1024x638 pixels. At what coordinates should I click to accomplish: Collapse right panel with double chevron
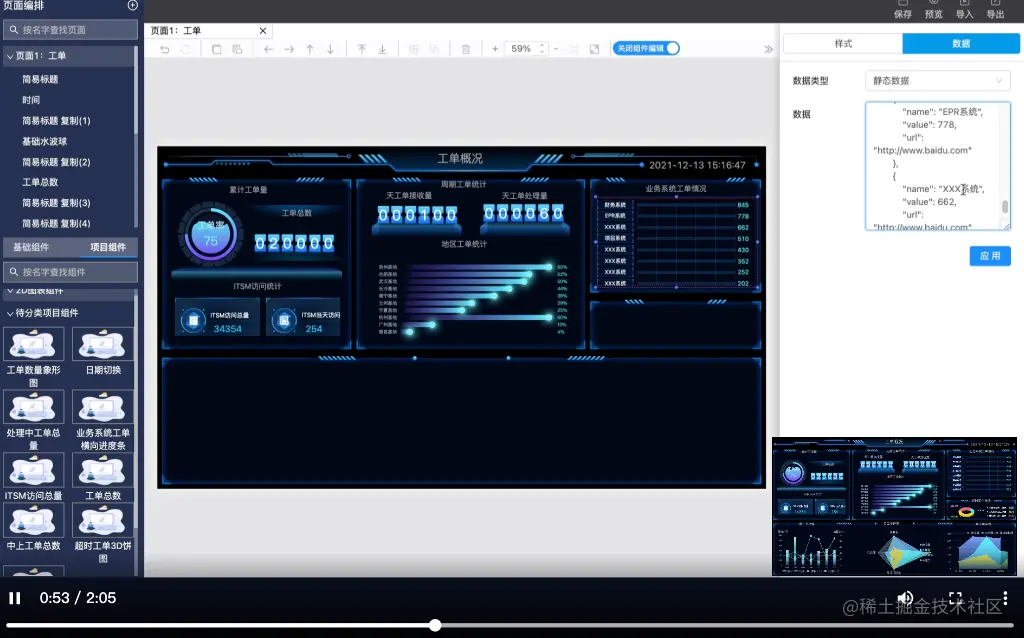click(x=769, y=49)
